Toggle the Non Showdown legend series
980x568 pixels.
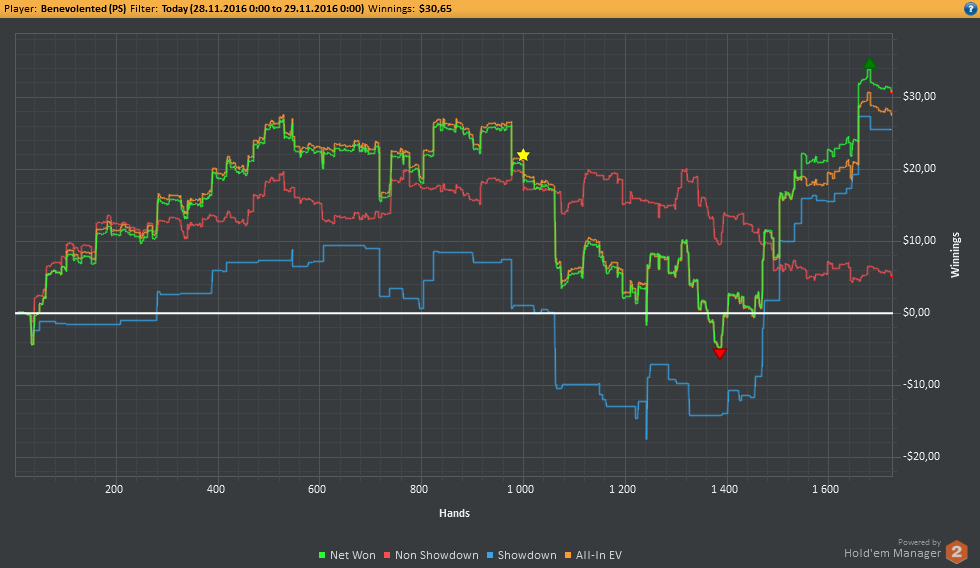431,555
